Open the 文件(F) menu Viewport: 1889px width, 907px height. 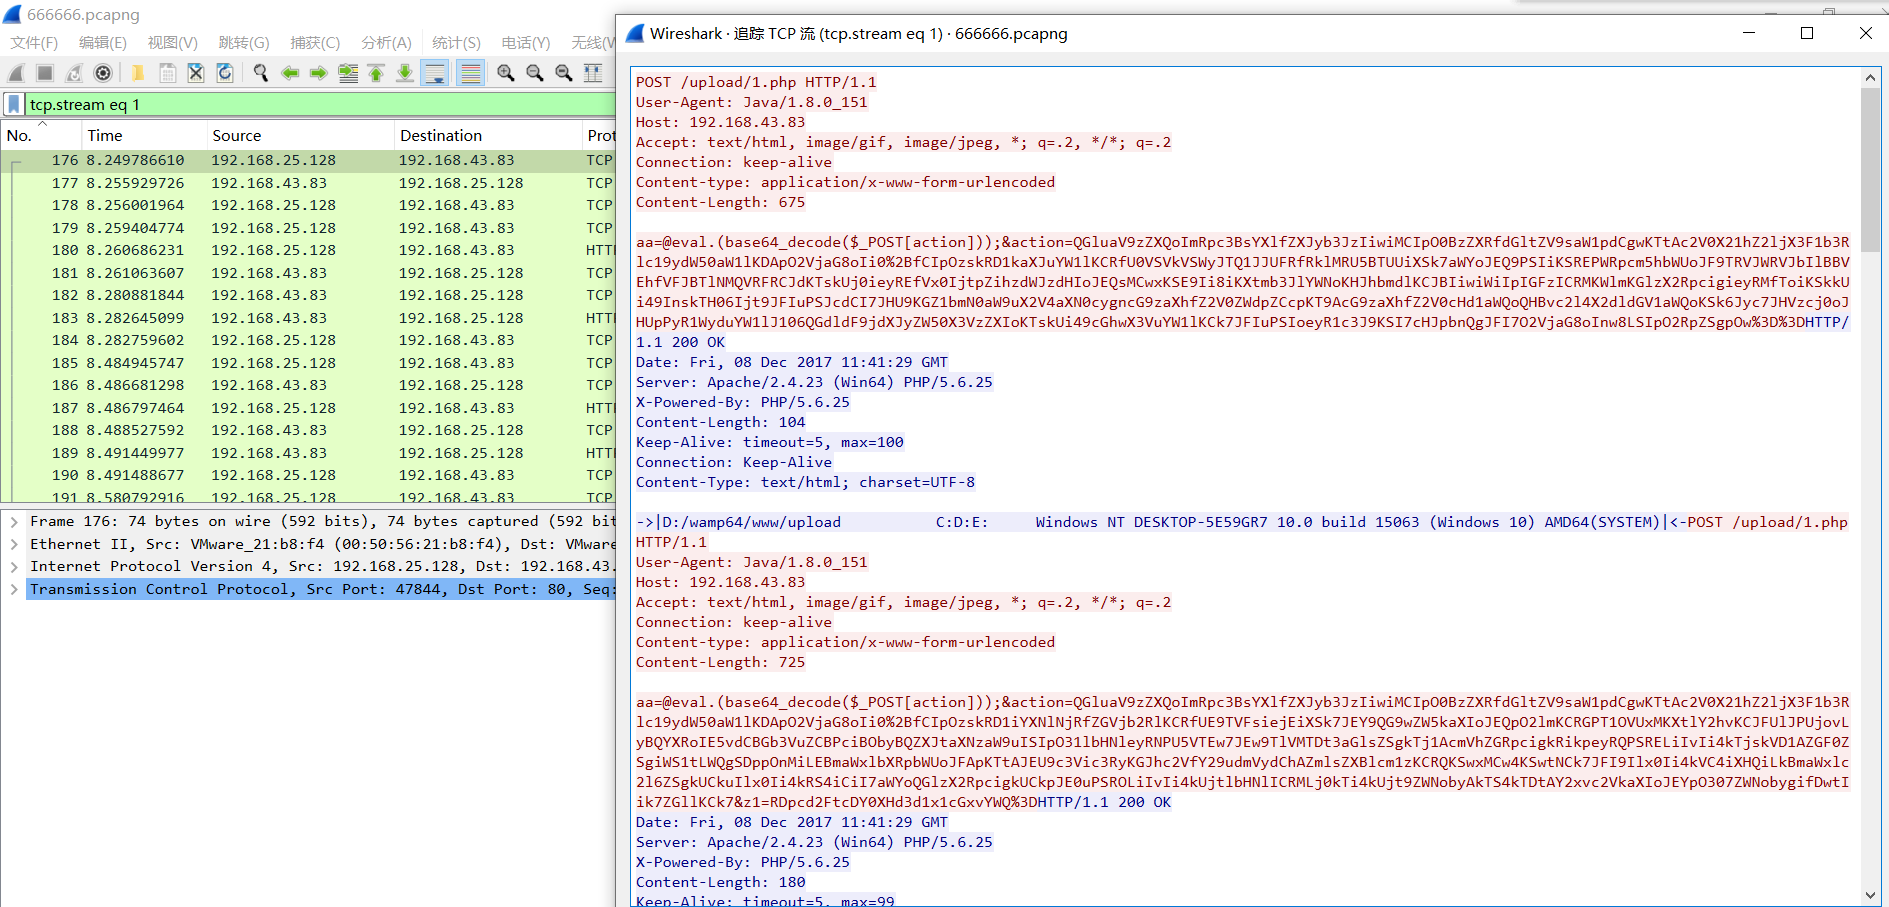pos(34,42)
